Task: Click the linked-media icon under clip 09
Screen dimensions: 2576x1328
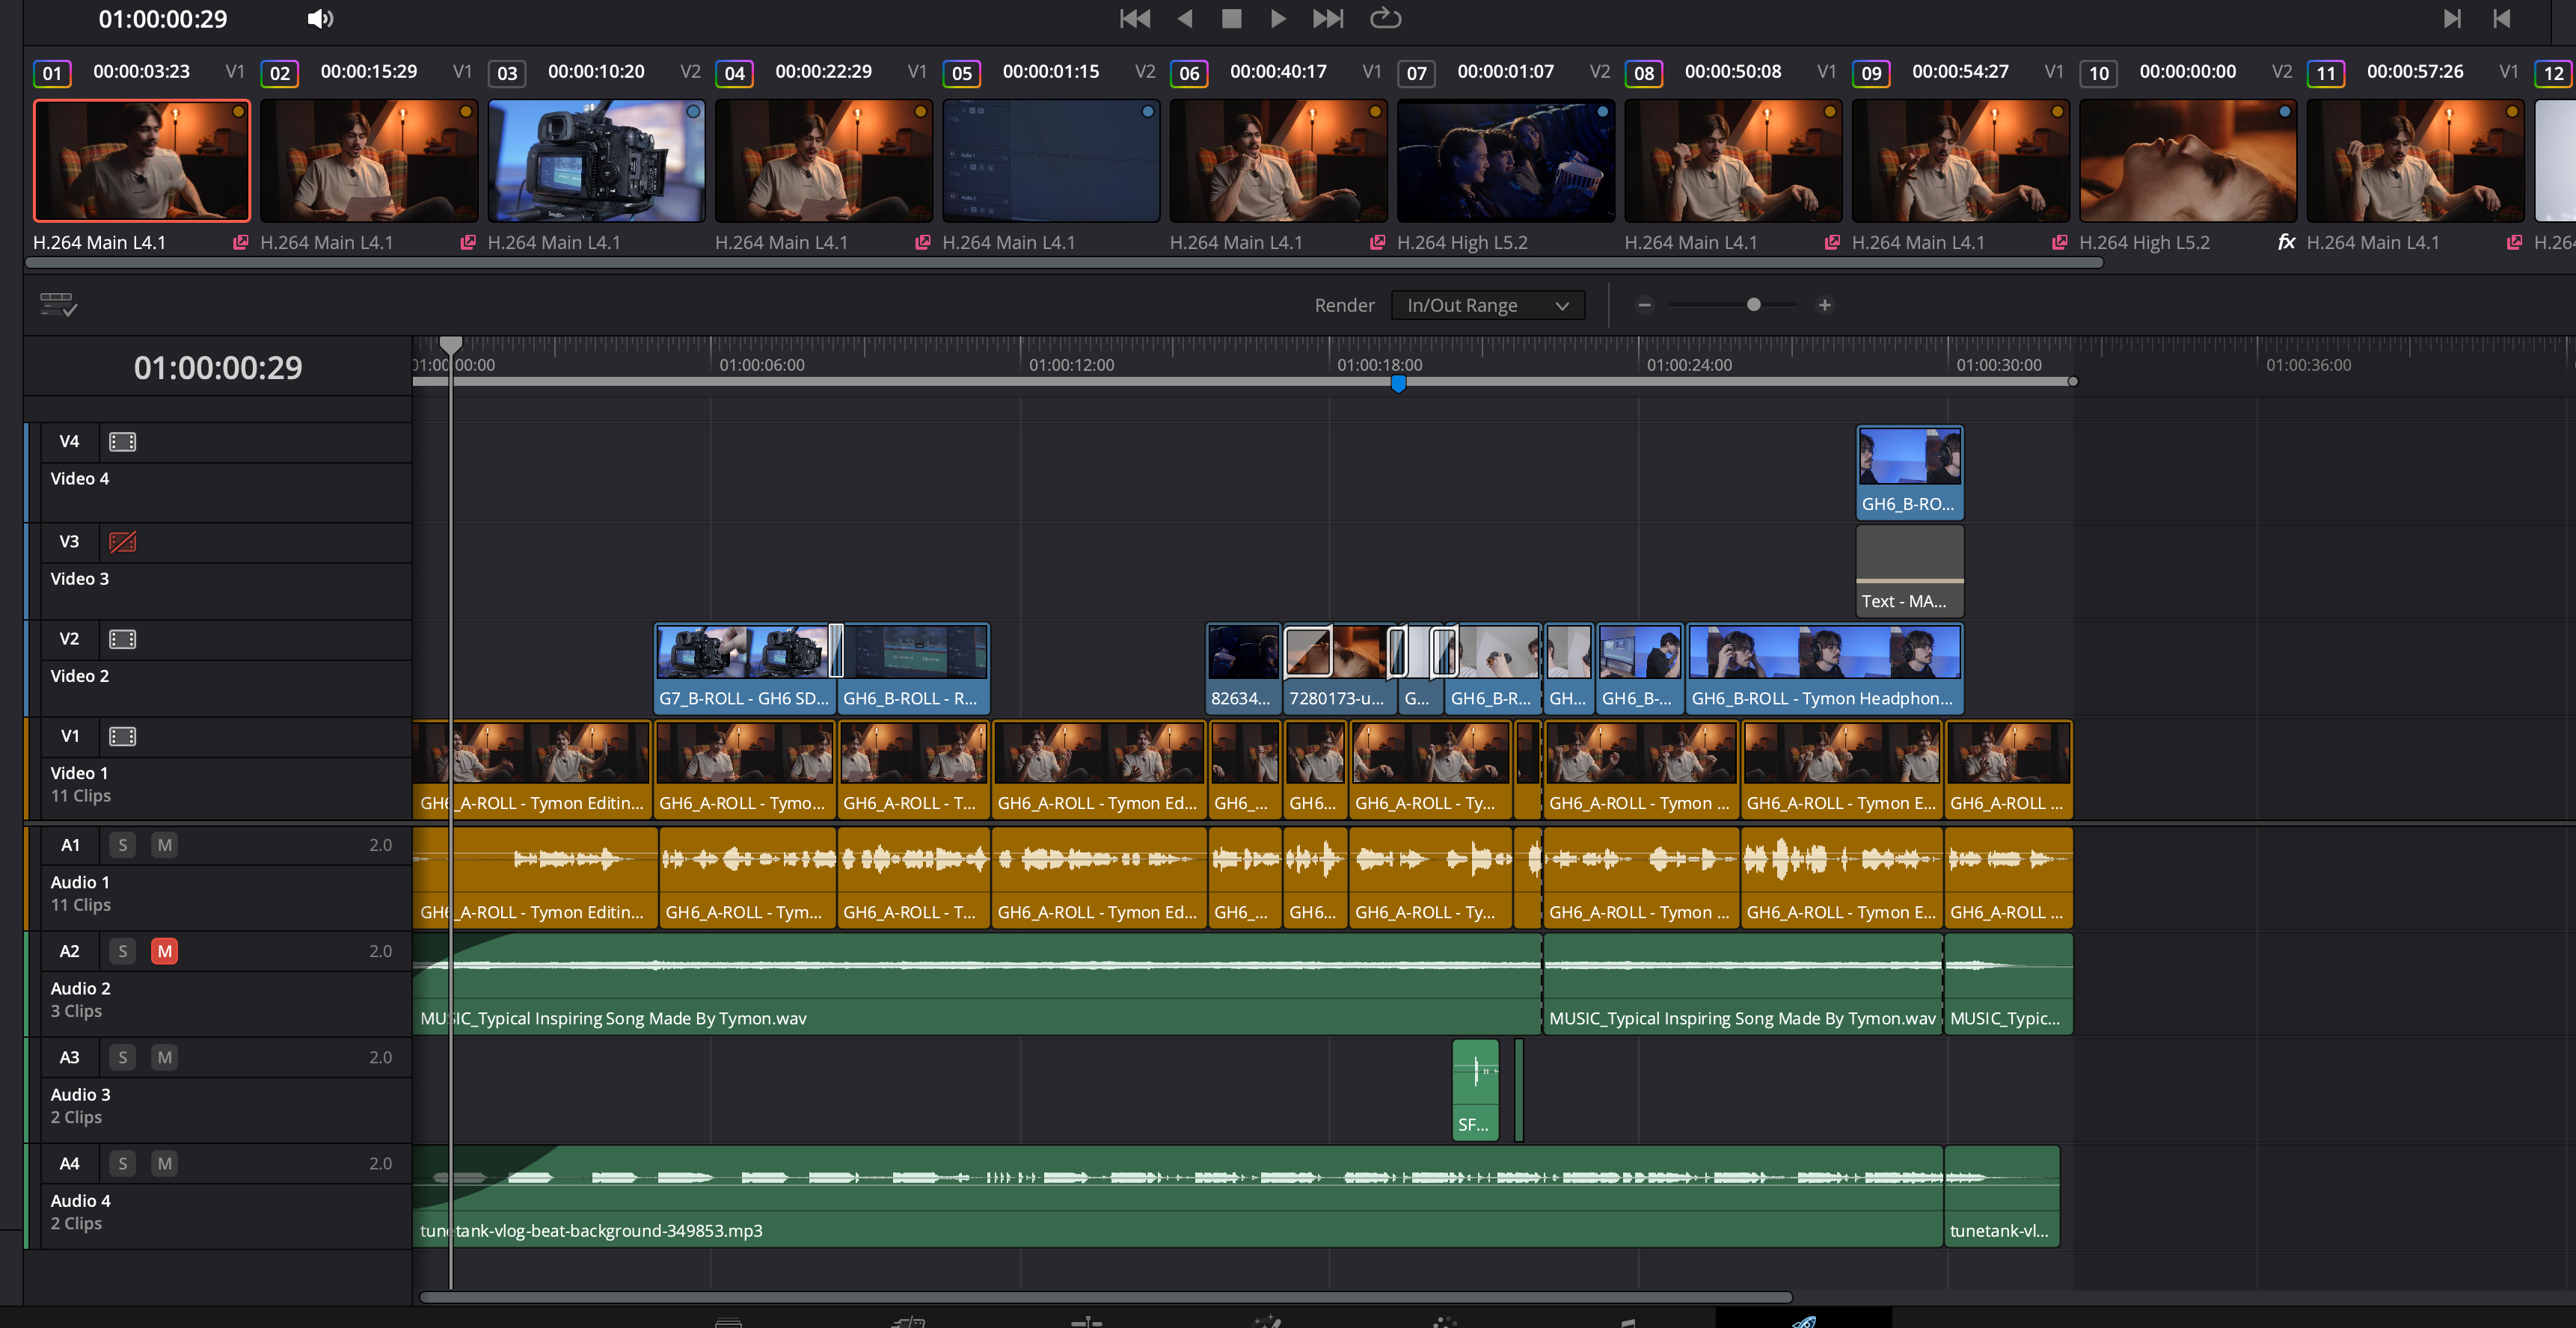Action: 2059,242
